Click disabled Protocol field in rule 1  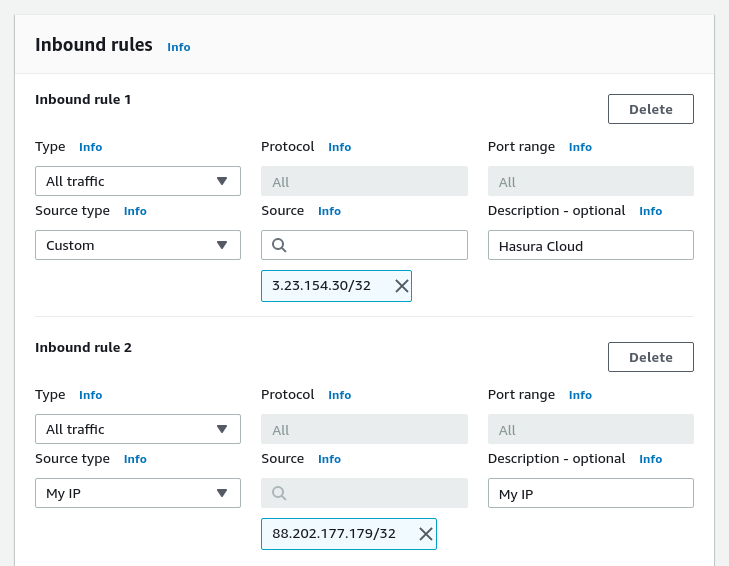[x=364, y=181]
